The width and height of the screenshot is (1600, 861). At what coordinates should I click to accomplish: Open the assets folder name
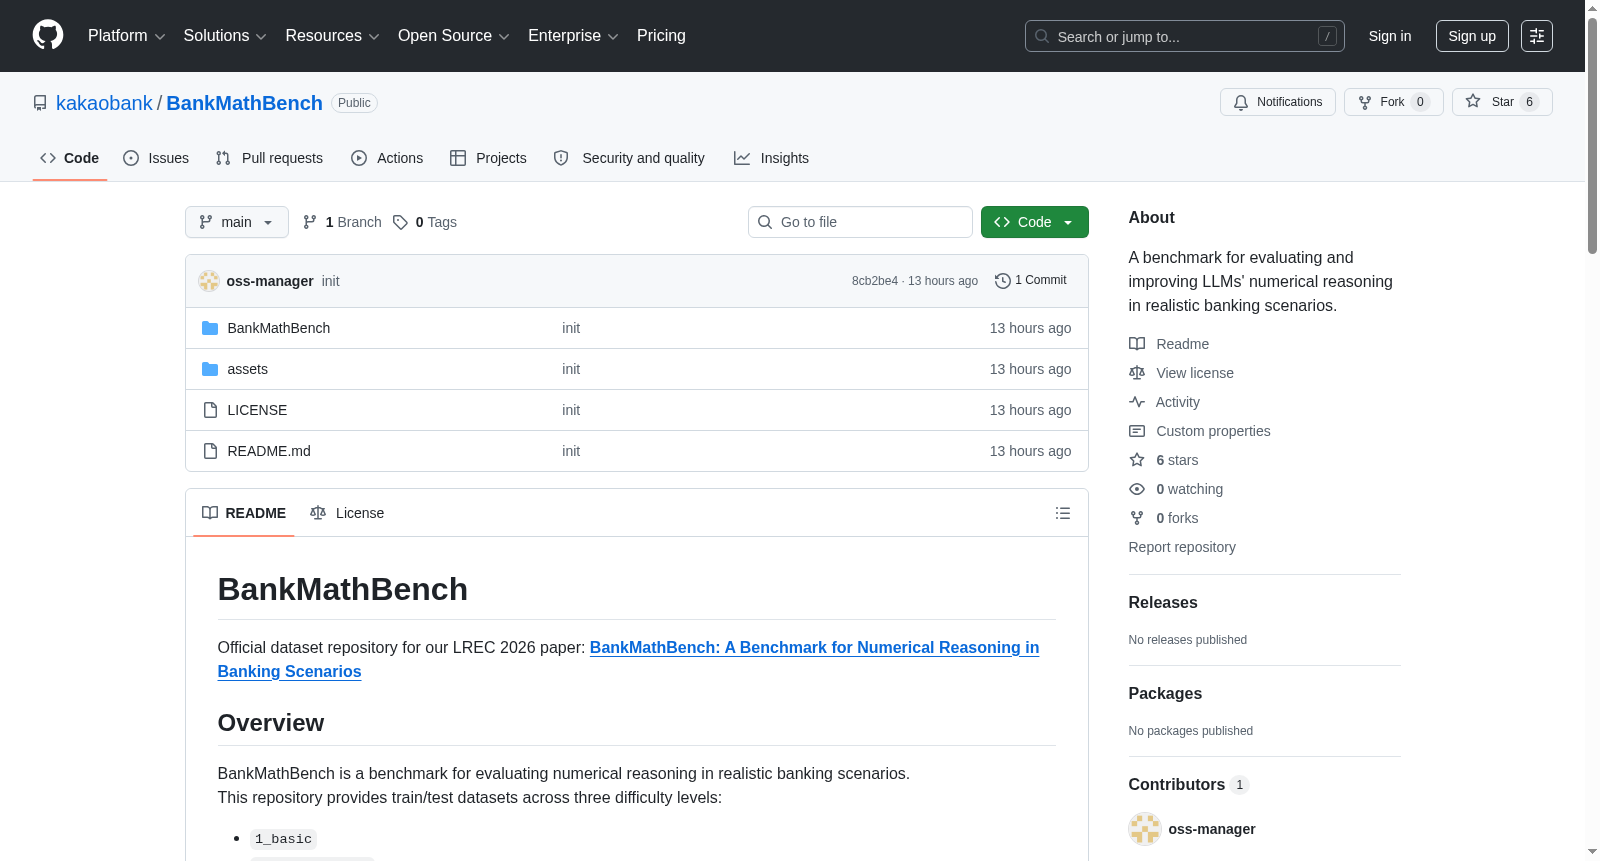click(x=248, y=369)
